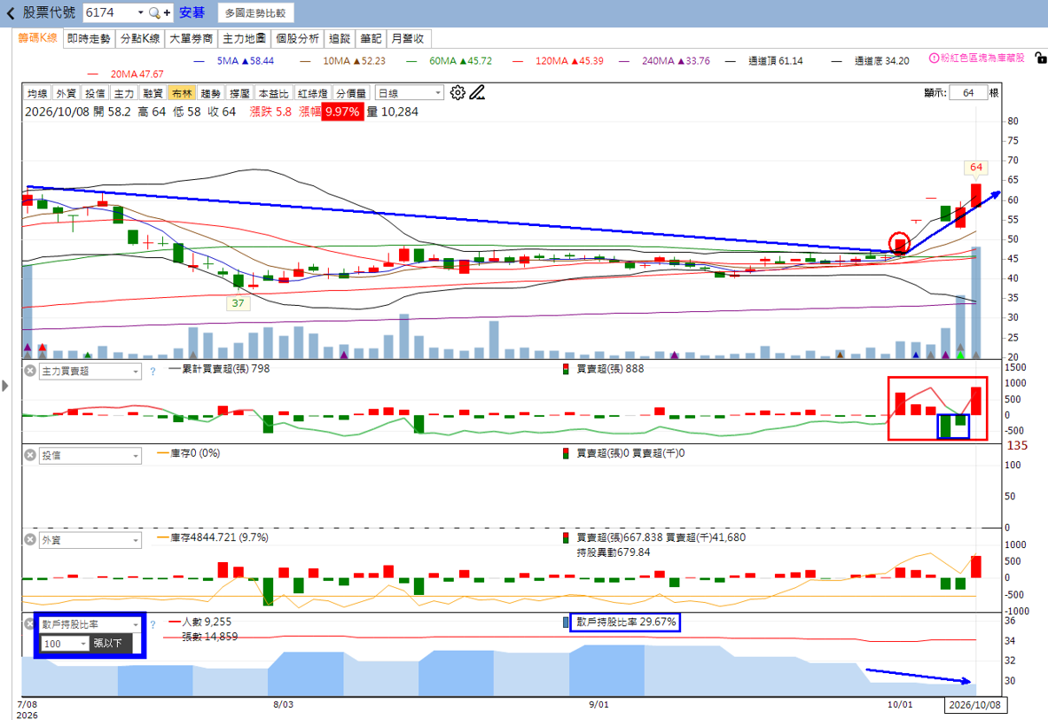Click the back arrow beside 股票代號
The height and width of the screenshot is (720, 1048).
tap(10, 13)
